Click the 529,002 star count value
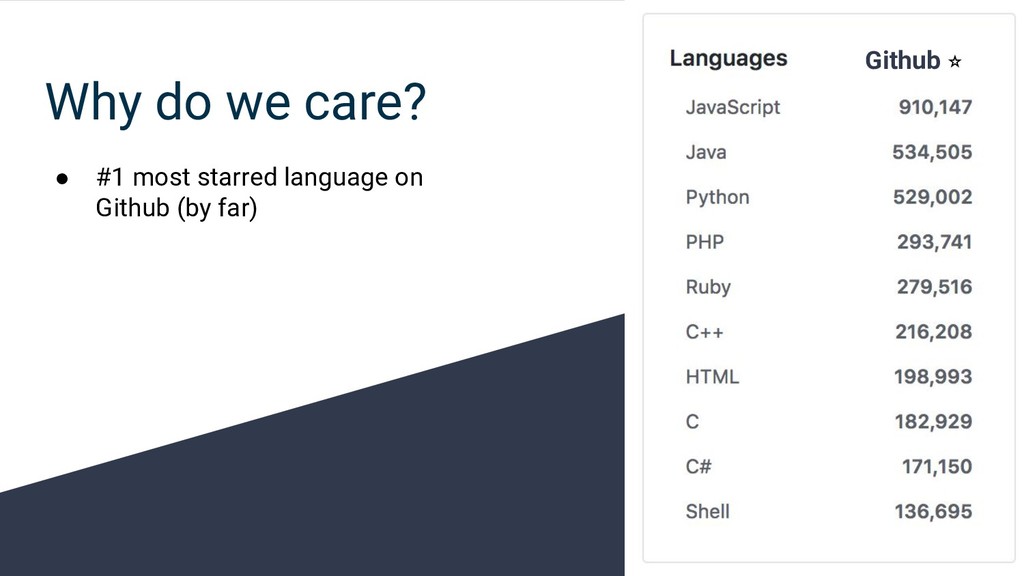The height and width of the screenshot is (576, 1024). (x=932, y=197)
